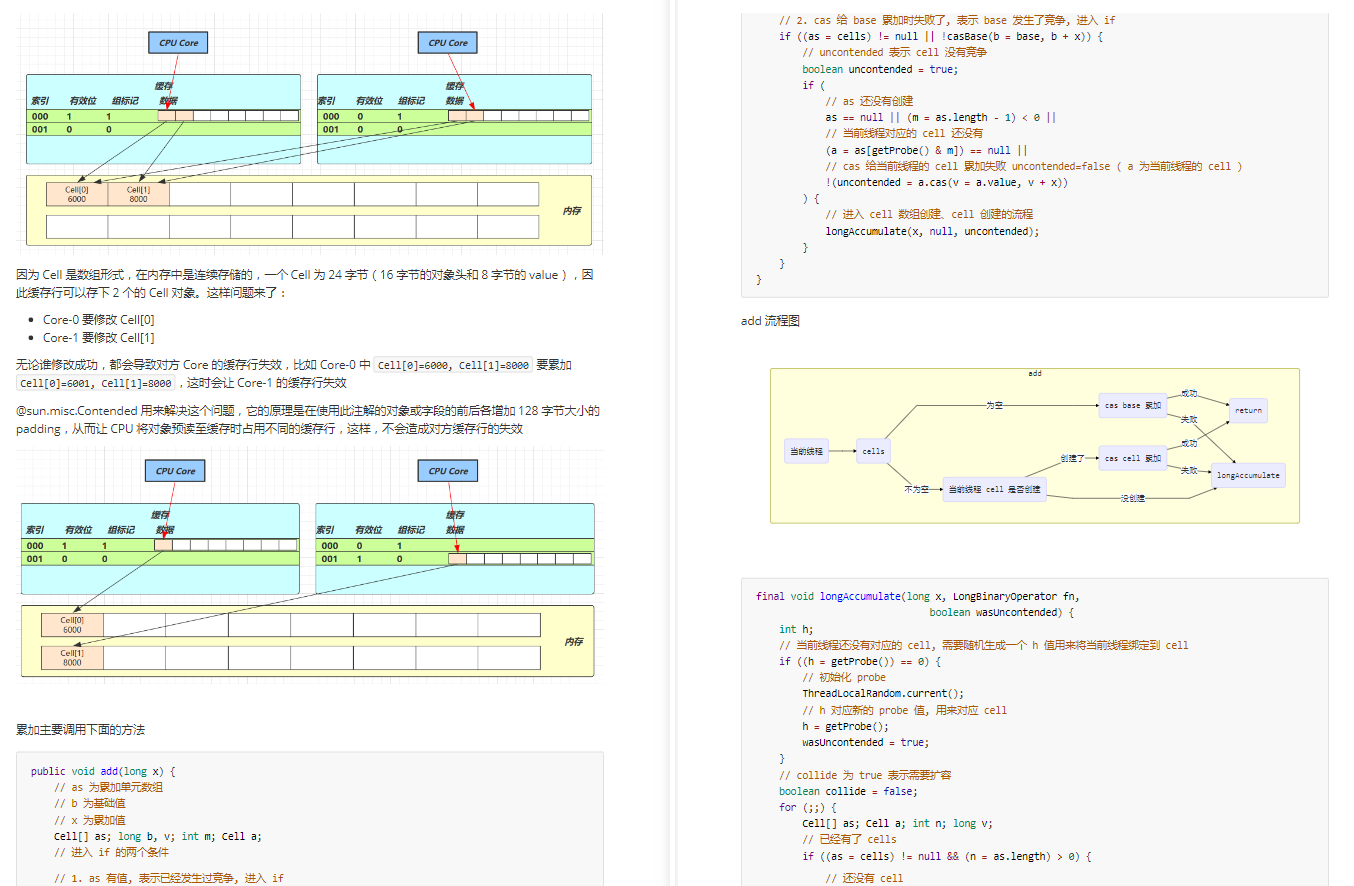Viewport: 1354px width, 886px height.
Task: Select the "cells" node in the flowchart
Action: click(x=873, y=451)
